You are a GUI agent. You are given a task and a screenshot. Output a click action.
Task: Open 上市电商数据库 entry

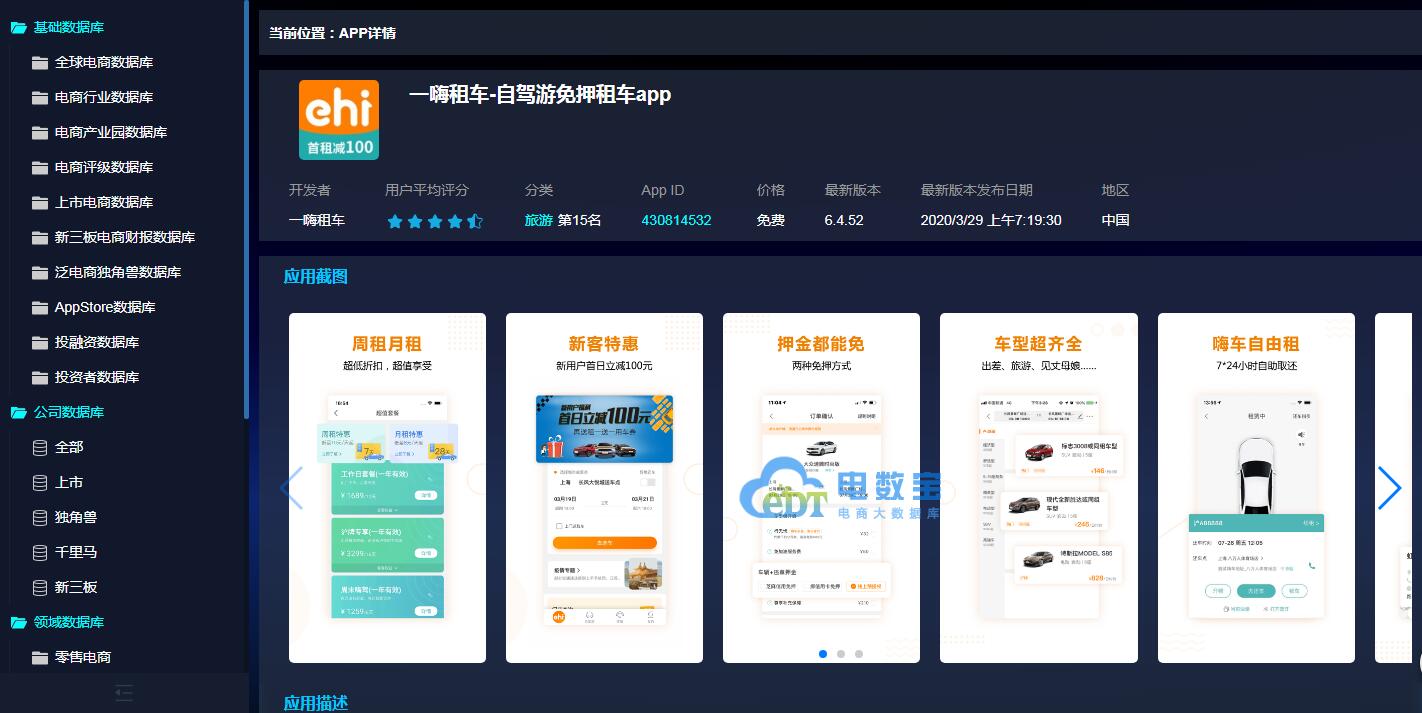(104, 202)
